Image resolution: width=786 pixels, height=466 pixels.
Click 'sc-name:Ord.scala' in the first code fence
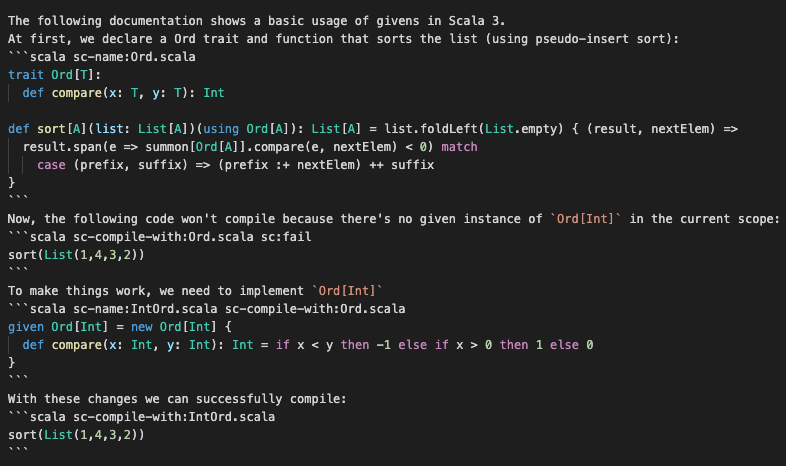(x=134, y=57)
